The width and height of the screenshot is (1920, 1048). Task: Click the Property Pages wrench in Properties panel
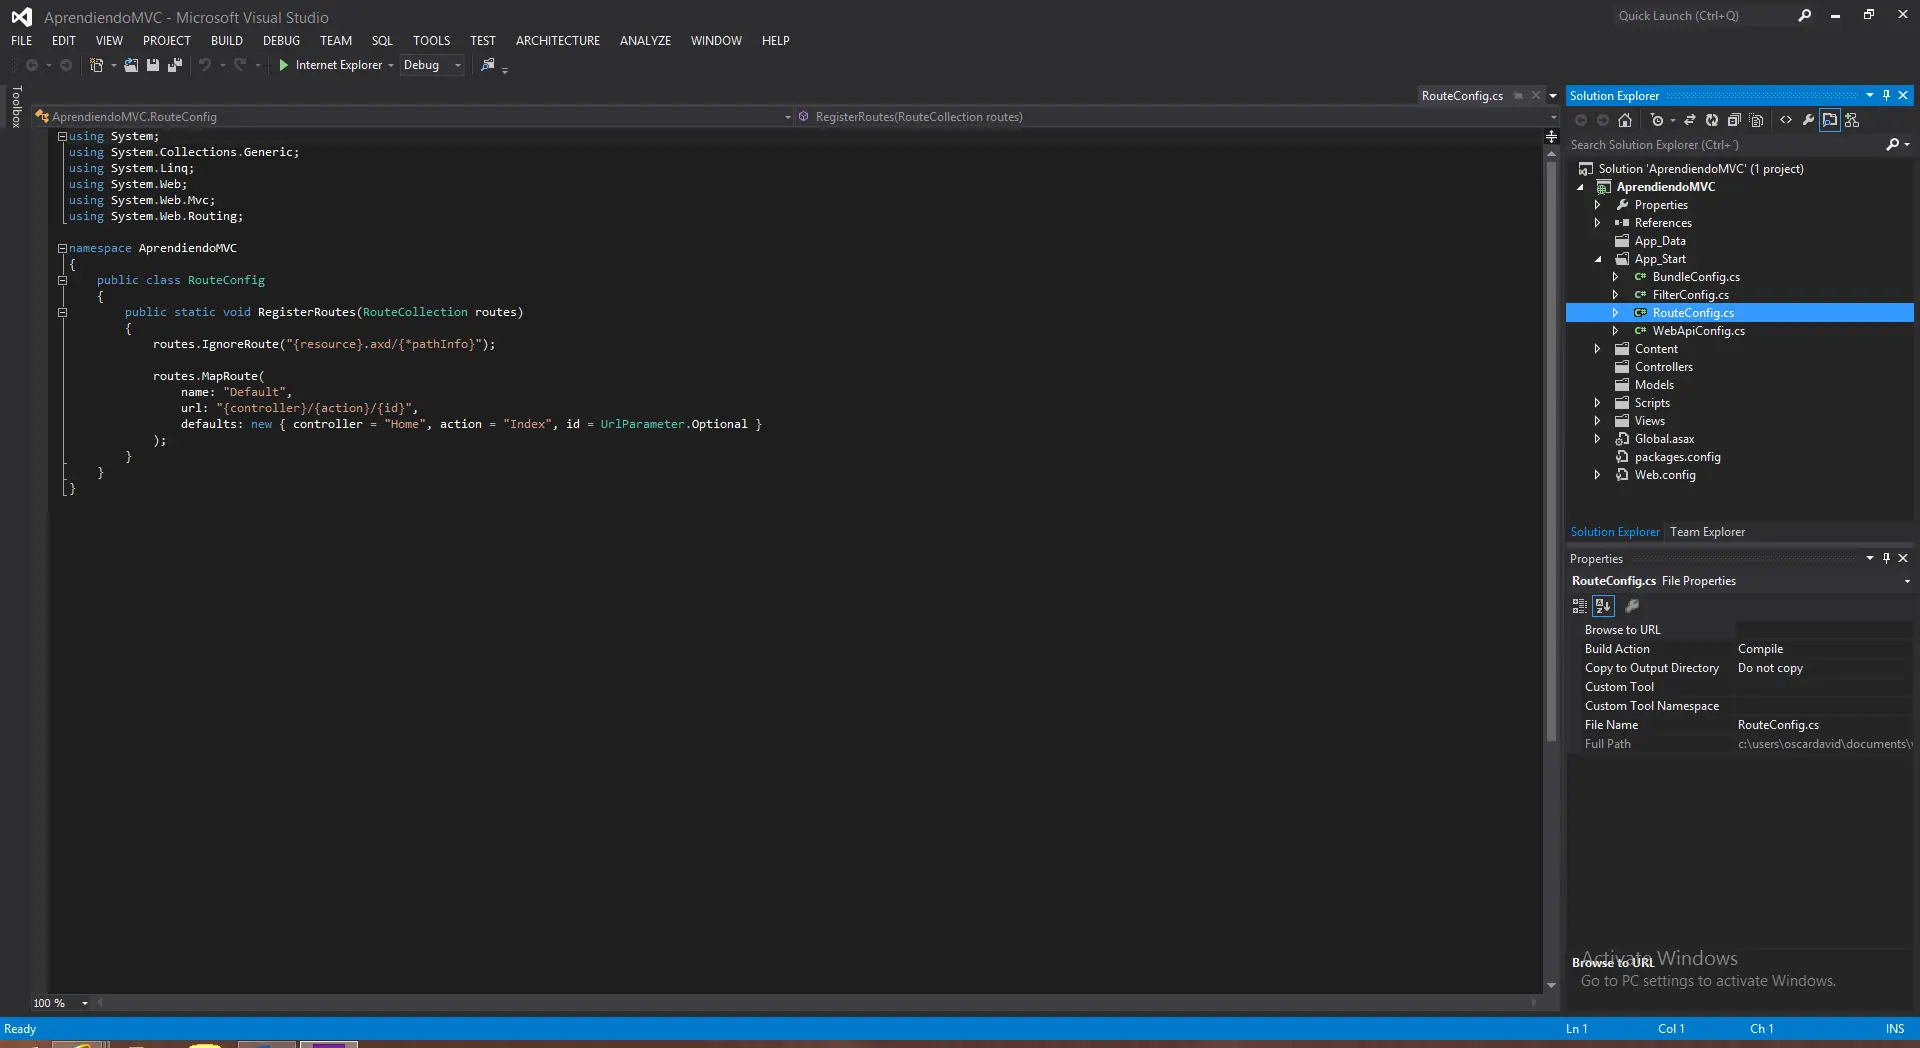point(1632,606)
